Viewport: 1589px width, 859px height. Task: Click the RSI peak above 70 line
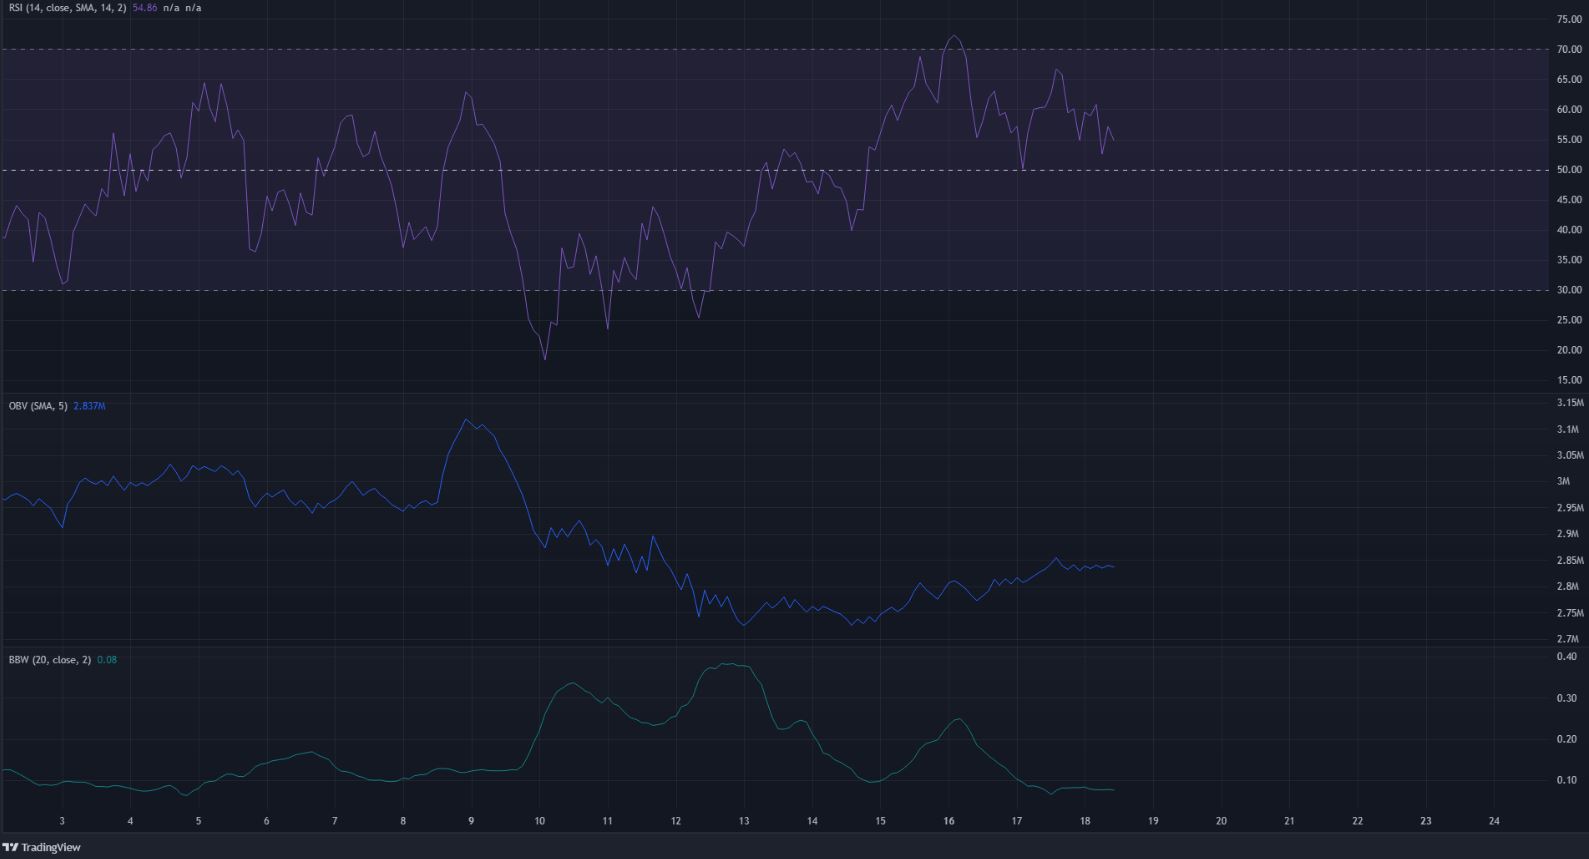(x=954, y=38)
